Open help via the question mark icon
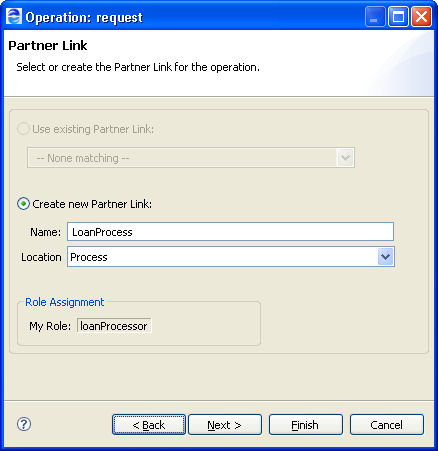 point(24,424)
